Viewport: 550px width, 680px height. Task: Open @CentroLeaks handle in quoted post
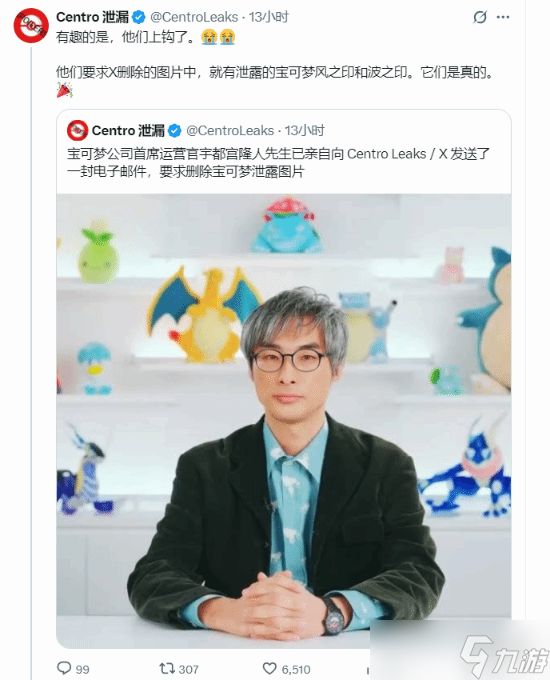coord(230,131)
